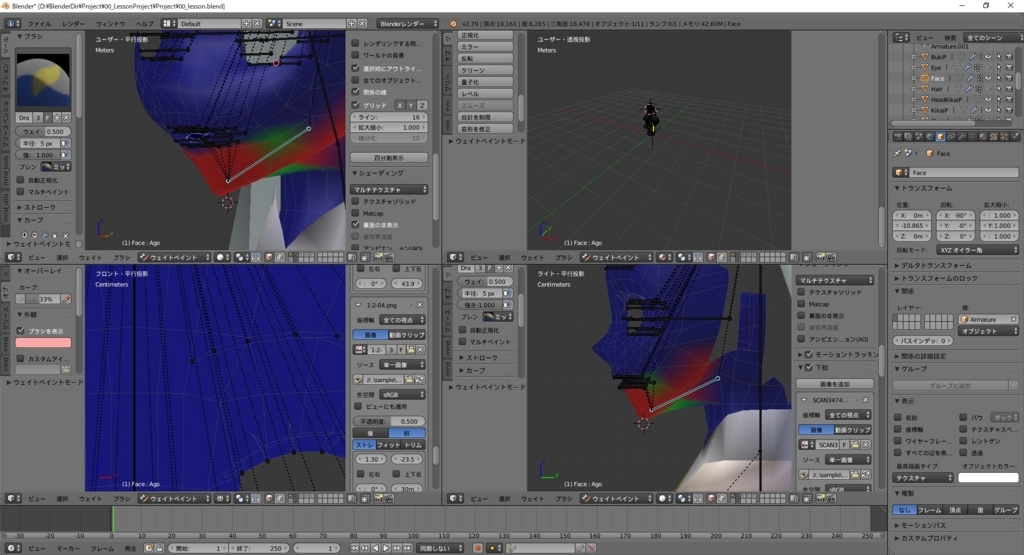Toggle visibility eye for Face in the outliner
Image resolution: width=1024 pixels, height=555 pixels.
[x=987, y=78]
